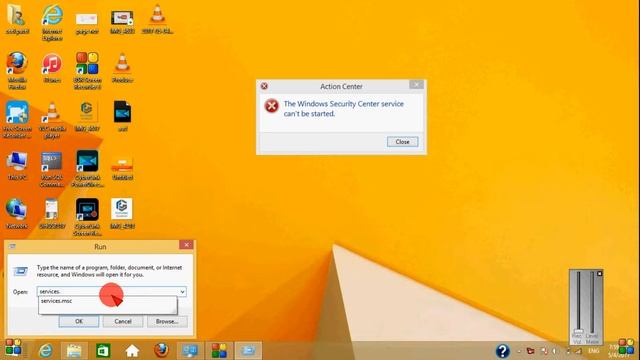
Task: Click Close in the Action Center dialog
Action: pyautogui.click(x=402, y=142)
